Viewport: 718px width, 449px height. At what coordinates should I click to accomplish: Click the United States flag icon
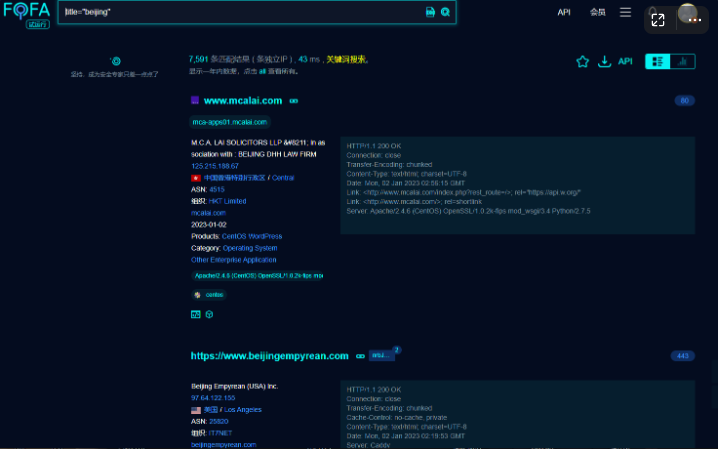pos(196,410)
